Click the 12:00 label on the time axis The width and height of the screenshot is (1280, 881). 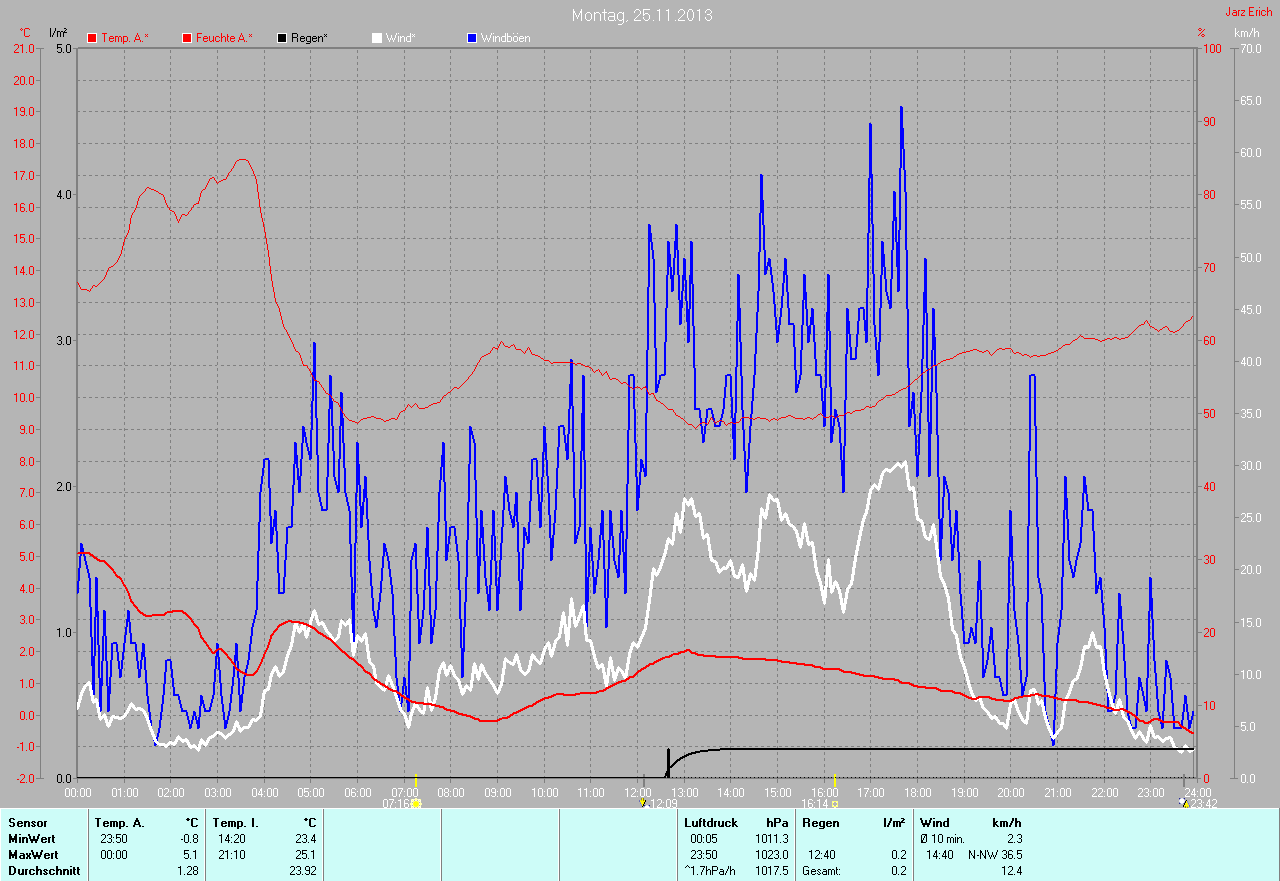pos(638,792)
